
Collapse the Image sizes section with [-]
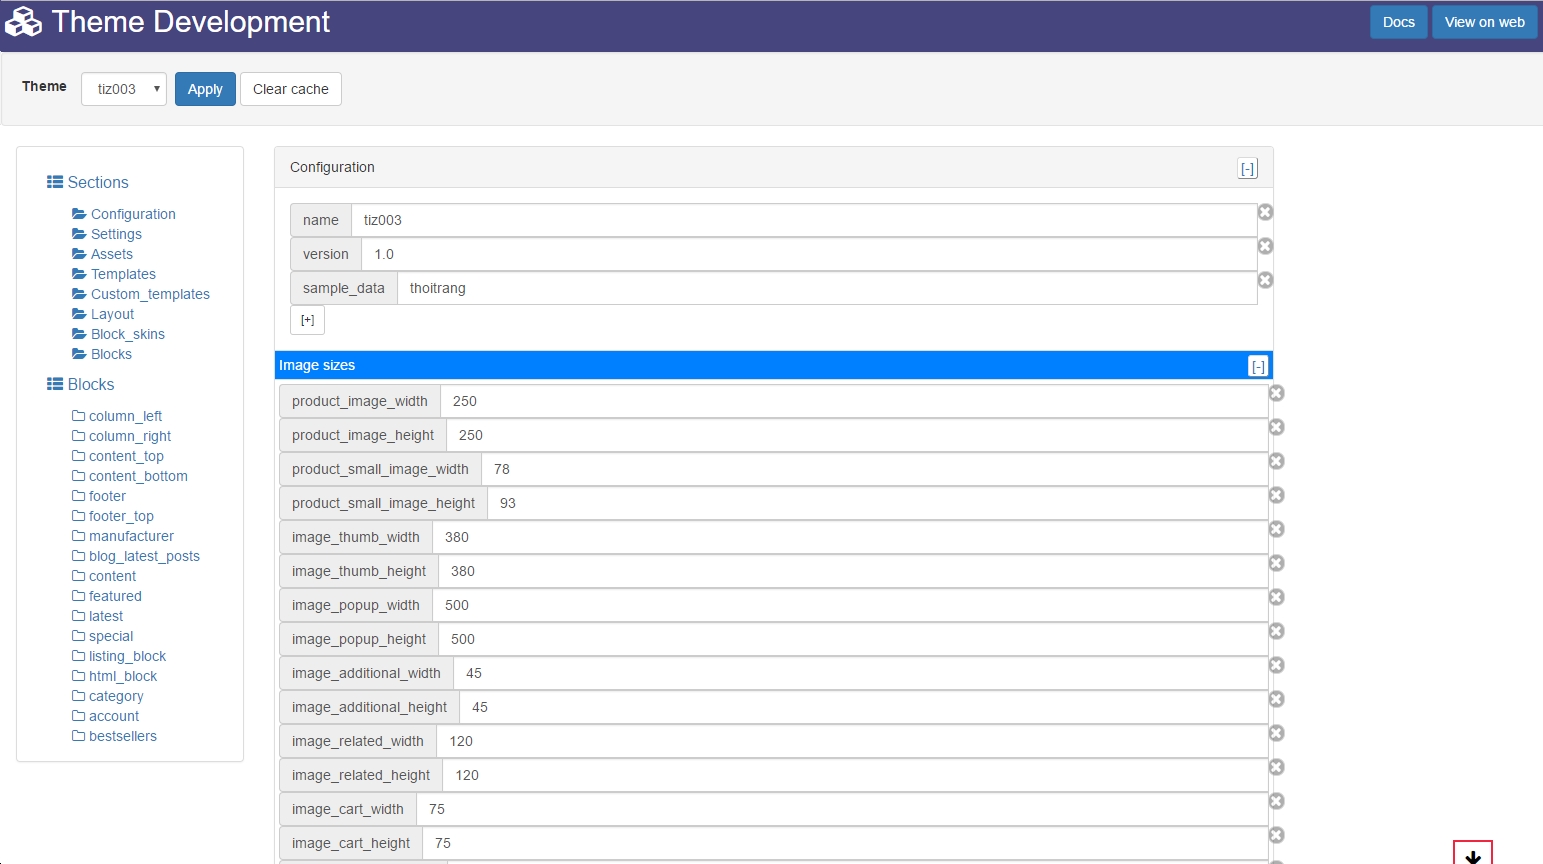pyautogui.click(x=1258, y=366)
